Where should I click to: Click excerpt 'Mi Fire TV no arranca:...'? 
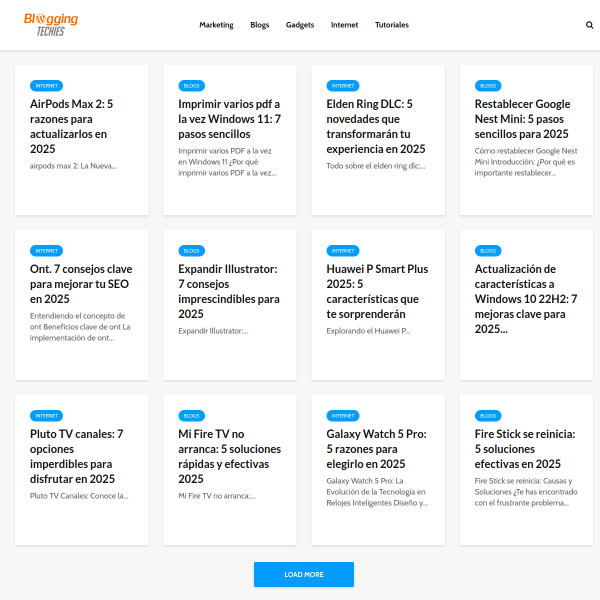click(x=217, y=496)
